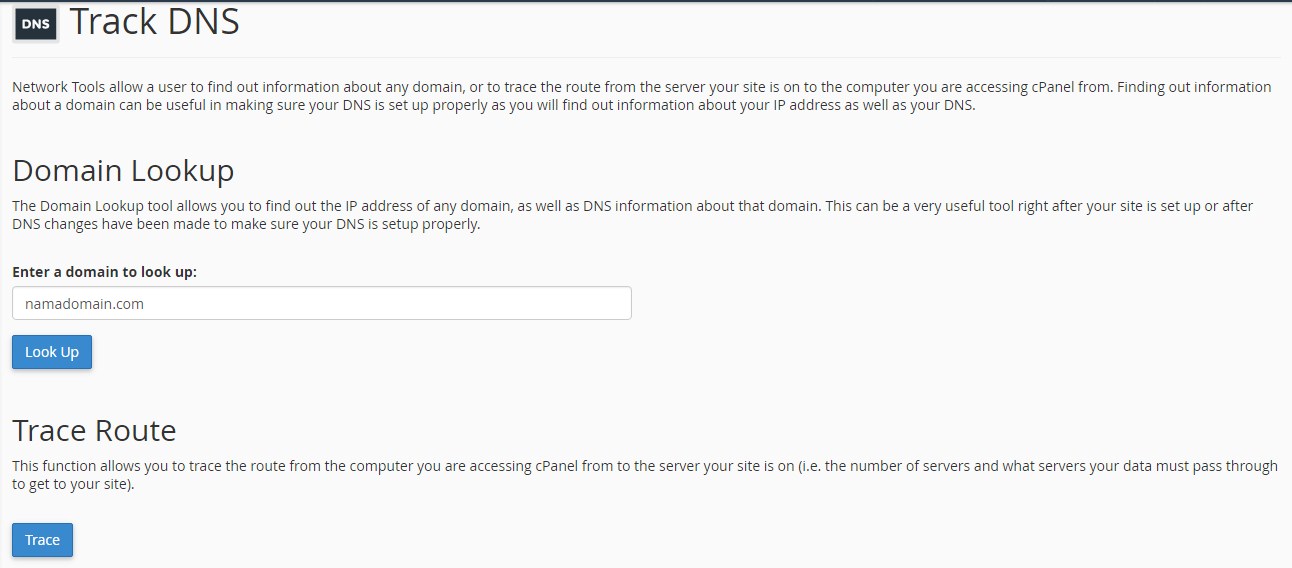Image resolution: width=1292 pixels, height=568 pixels.
Task: Click the DNS icon beside the title
Action: point(36,24)
